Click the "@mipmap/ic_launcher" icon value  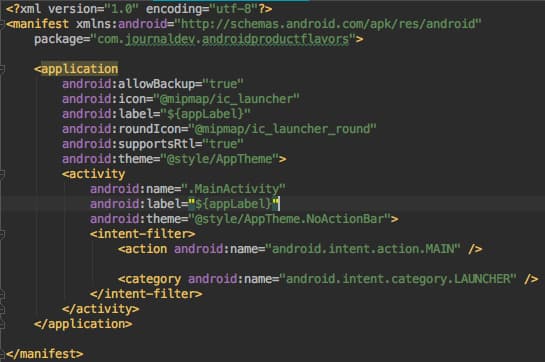click(226, 99)
